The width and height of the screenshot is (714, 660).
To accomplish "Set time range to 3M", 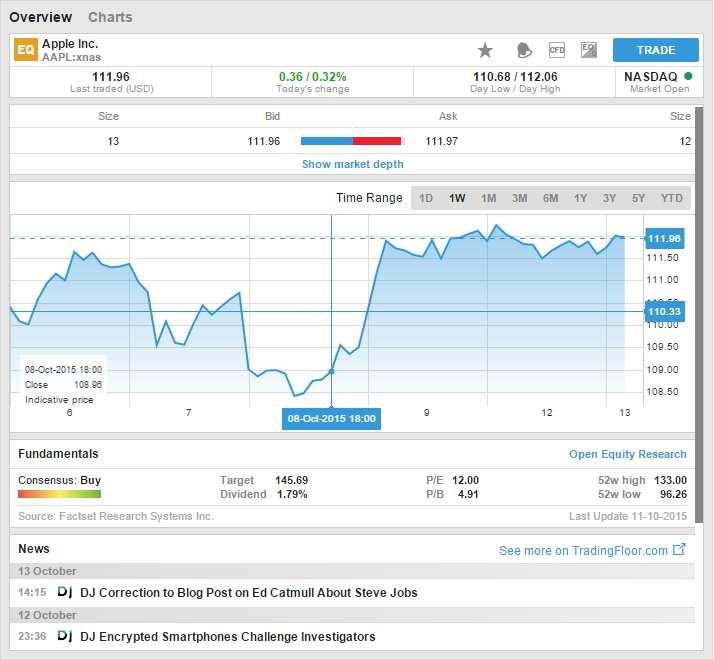I will click(x=520, y=198).
